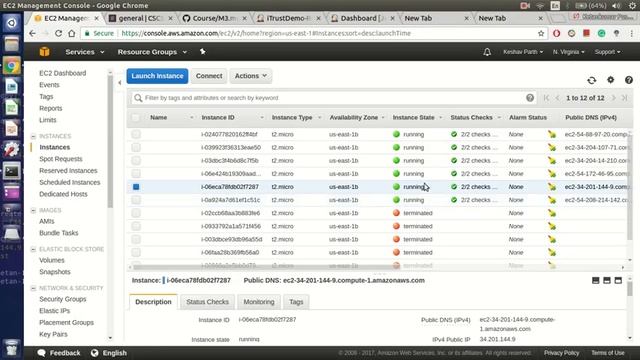The height and width of the screenshot is (360, 640).
Task: Go to the next page of results
Action: tap(613, 98)
